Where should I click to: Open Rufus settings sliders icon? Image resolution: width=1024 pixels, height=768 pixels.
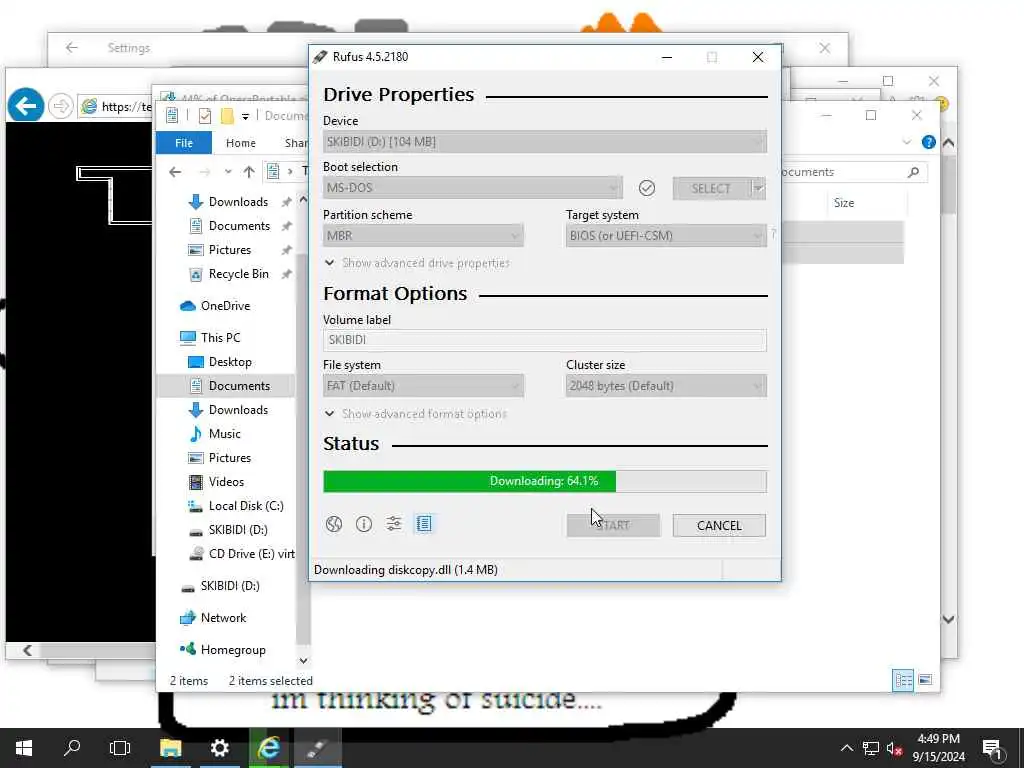[x=394, y=524]
